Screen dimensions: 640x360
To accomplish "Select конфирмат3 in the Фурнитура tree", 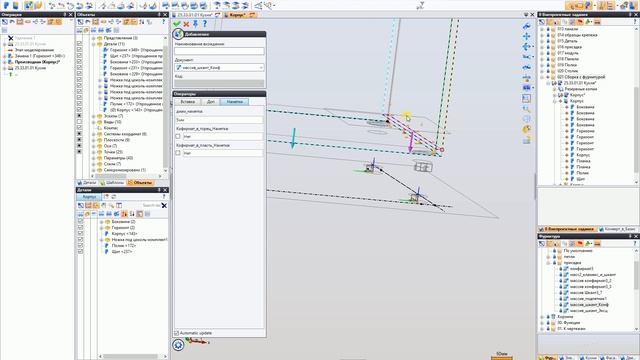I will pos(582,269).
